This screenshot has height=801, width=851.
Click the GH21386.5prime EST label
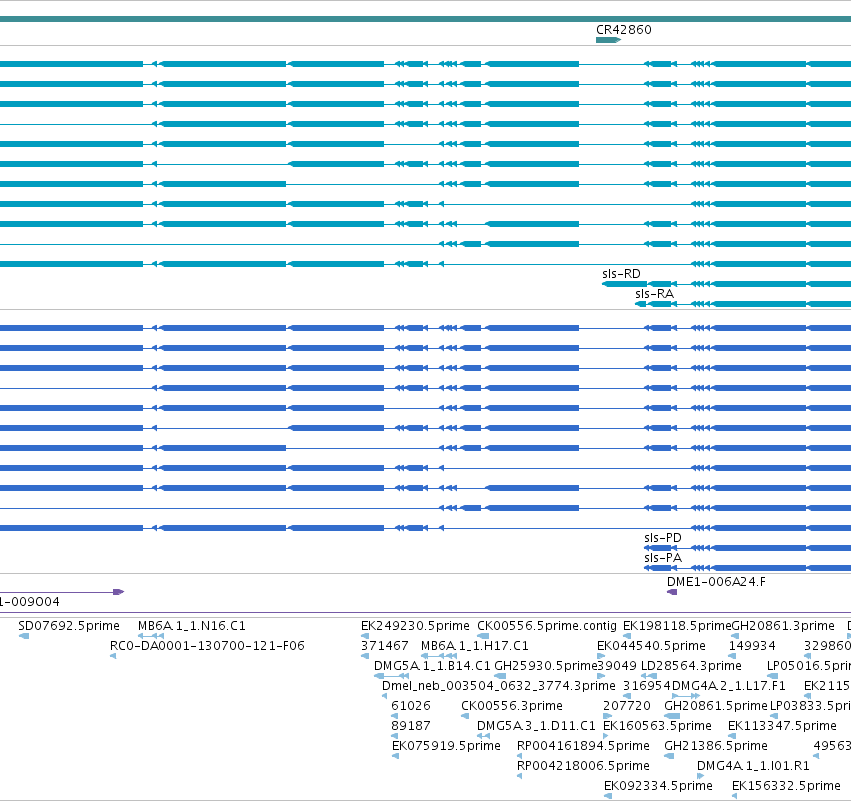coord(716,746)
